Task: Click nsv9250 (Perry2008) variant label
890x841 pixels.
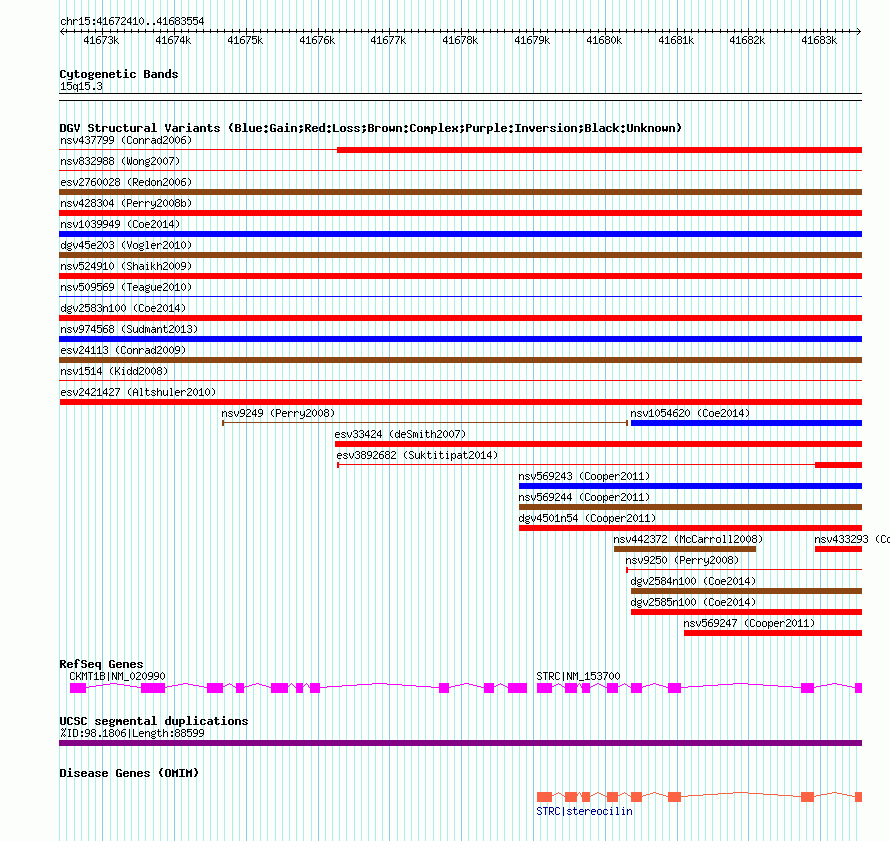Action: pyautogui.click(x=682, y=560)
